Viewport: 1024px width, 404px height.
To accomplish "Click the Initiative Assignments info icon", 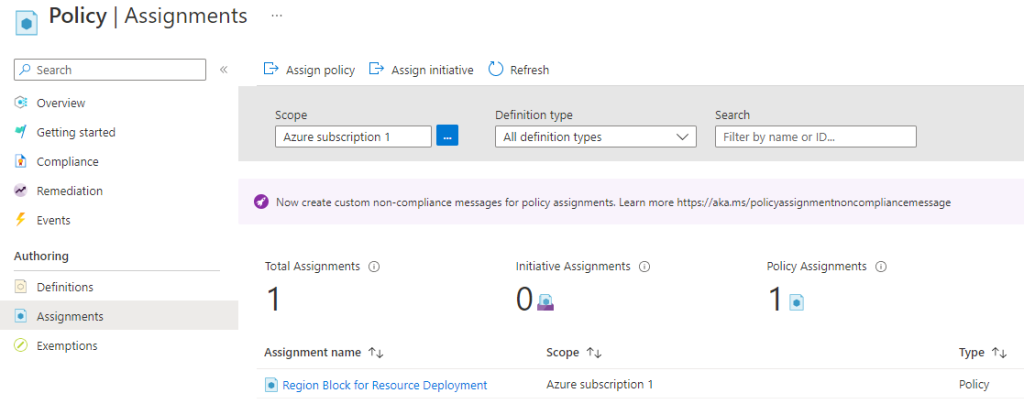I will point(644,266).
